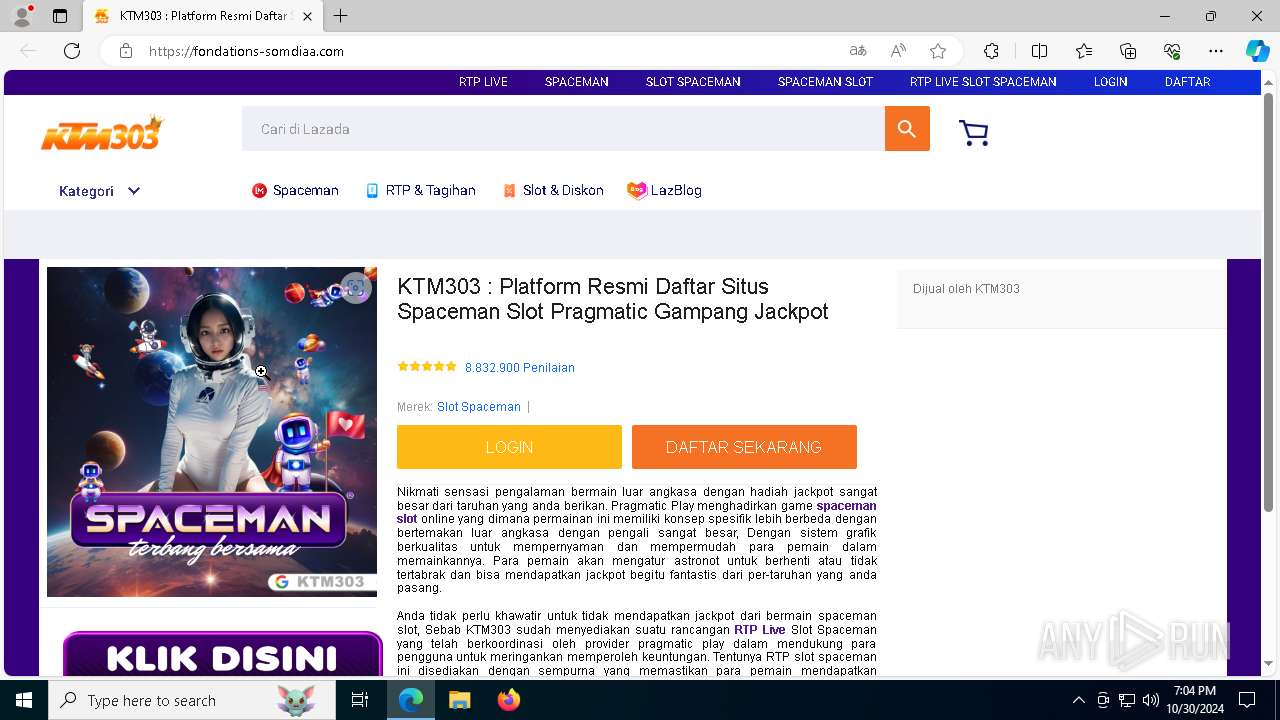The height and width of the screenshot is (720, 1280).
Task: Click the camera icon on product image
Action: [x=355, y=288]
